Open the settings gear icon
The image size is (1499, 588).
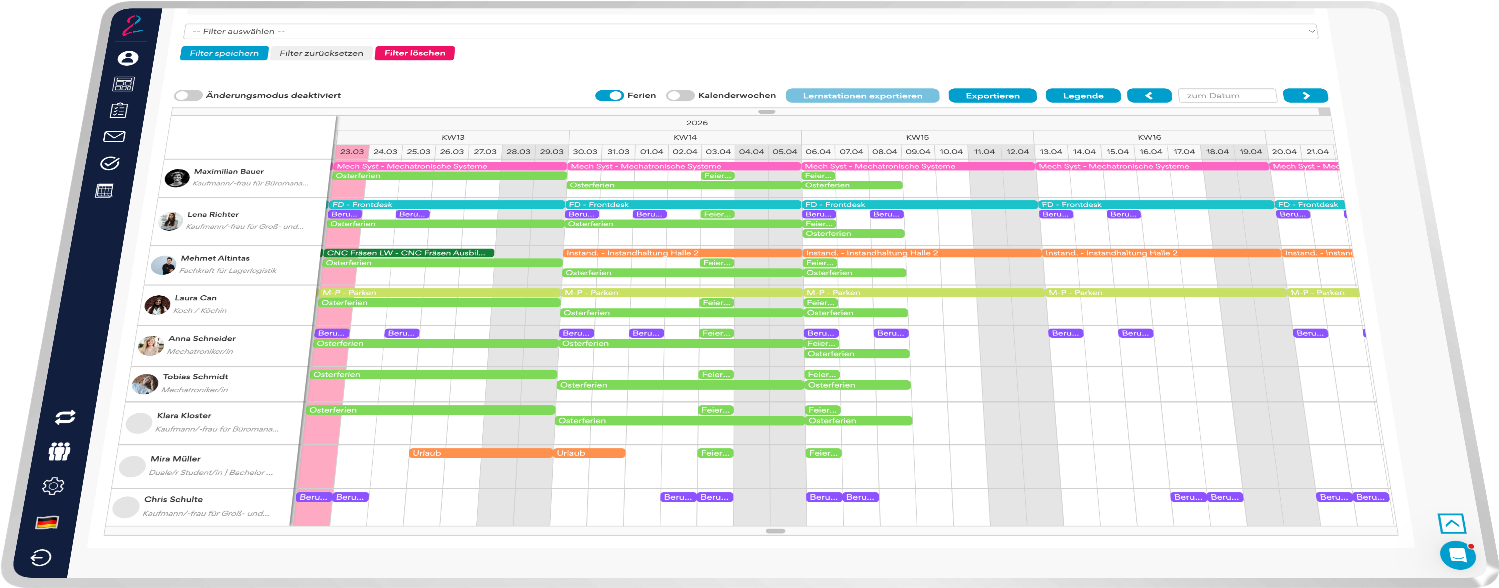53,486
